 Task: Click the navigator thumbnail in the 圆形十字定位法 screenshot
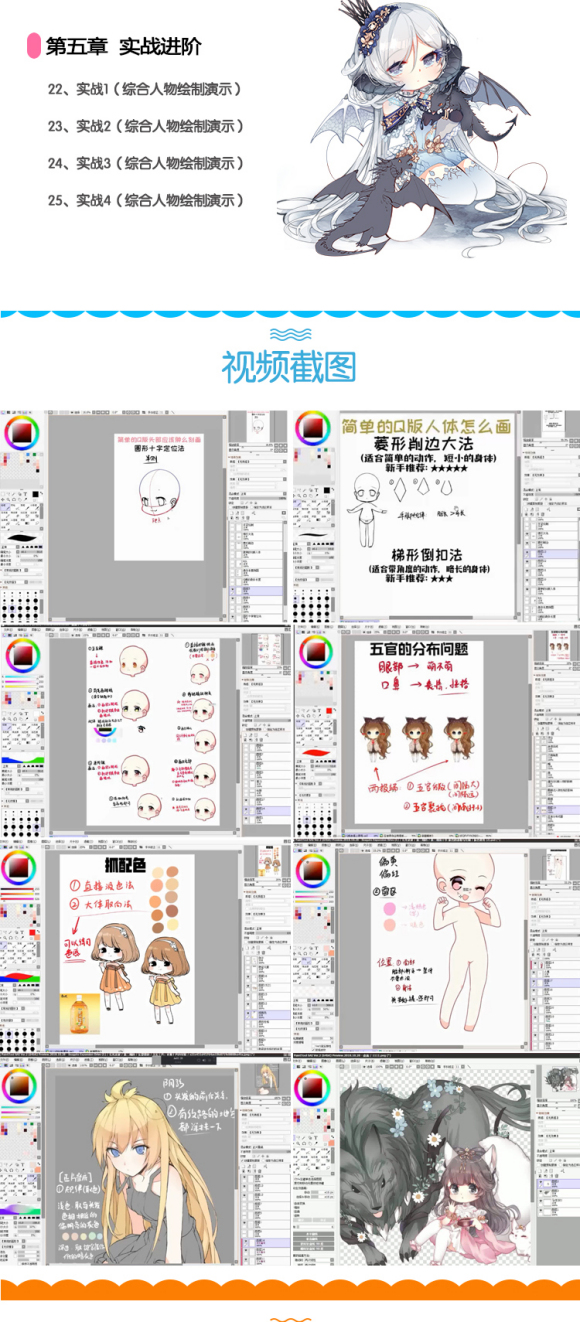(258, 425)
